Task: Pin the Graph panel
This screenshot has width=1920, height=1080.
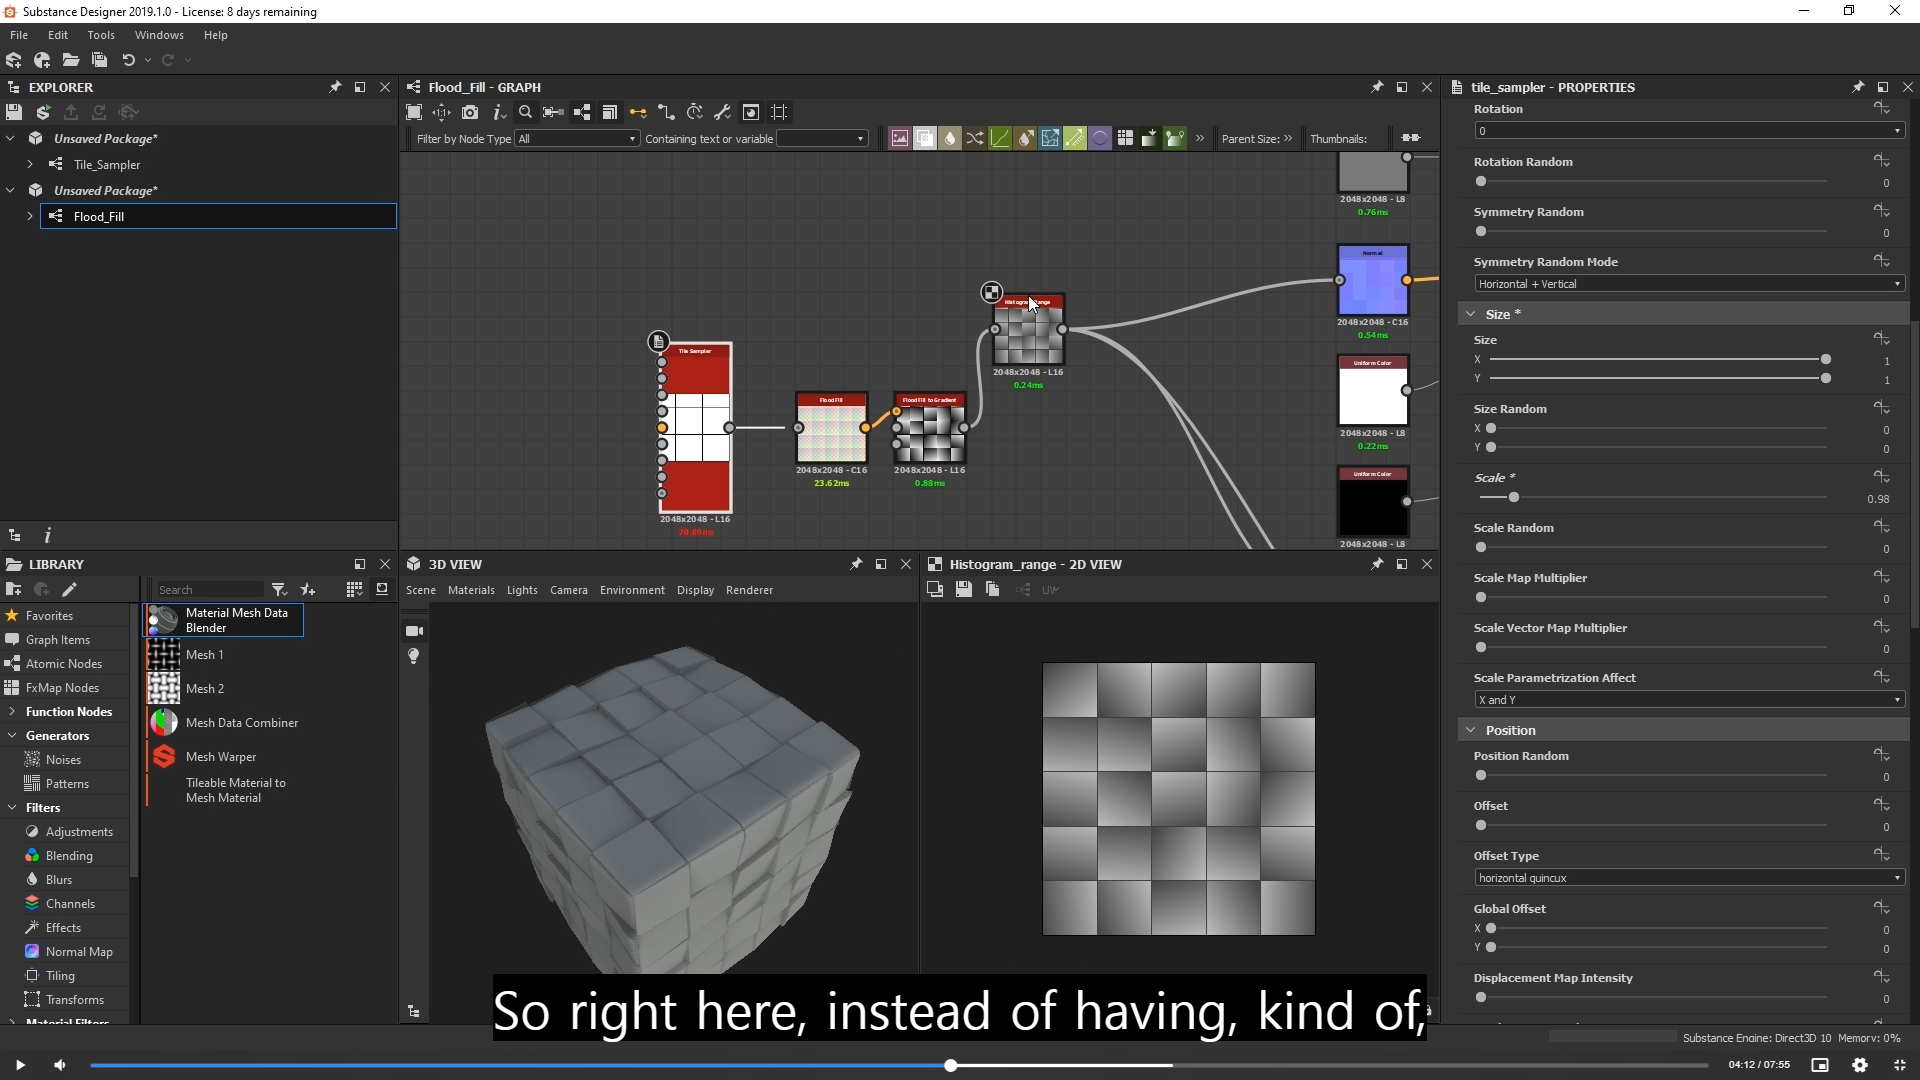Action: pos(1377,87)
